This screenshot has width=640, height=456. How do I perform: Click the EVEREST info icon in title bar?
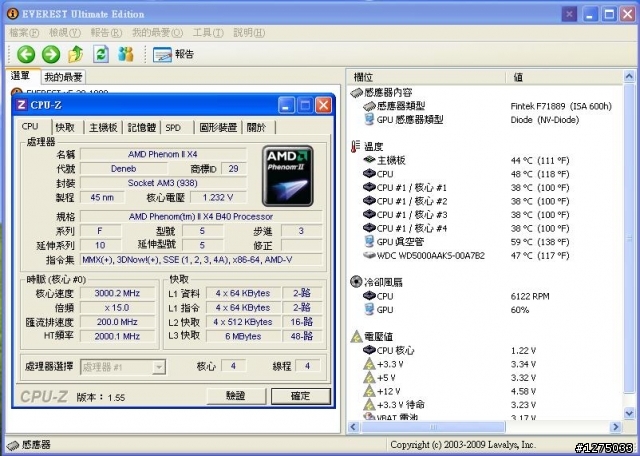[x=13, y=14]
